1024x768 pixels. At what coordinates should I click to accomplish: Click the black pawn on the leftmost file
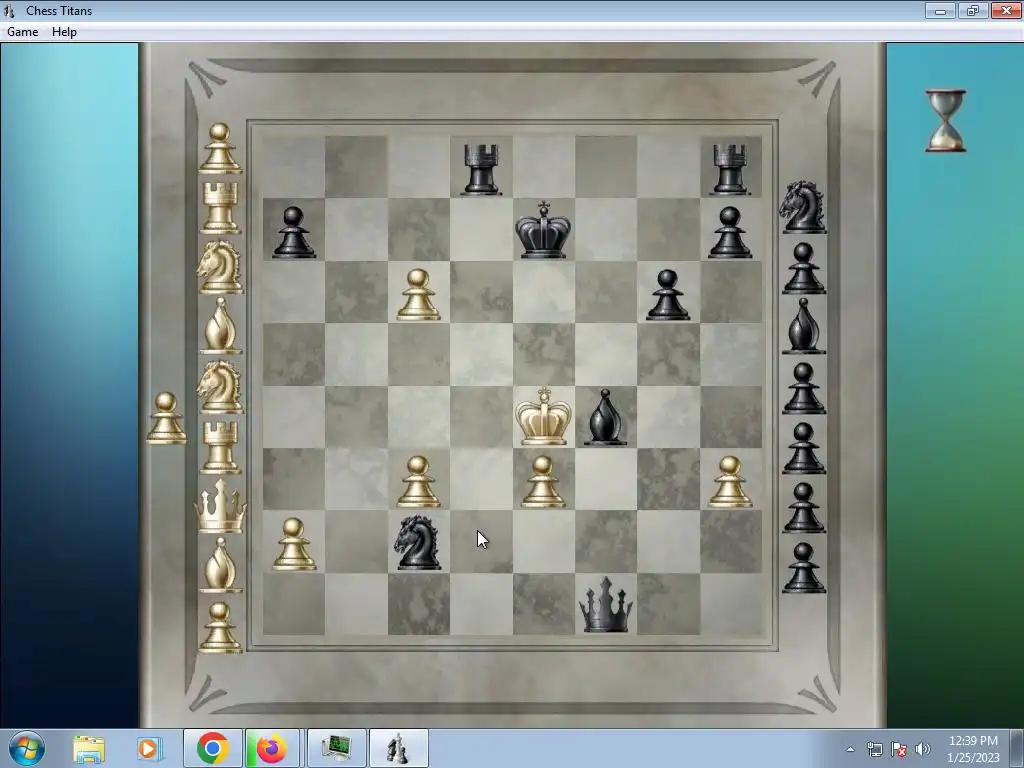293,232
